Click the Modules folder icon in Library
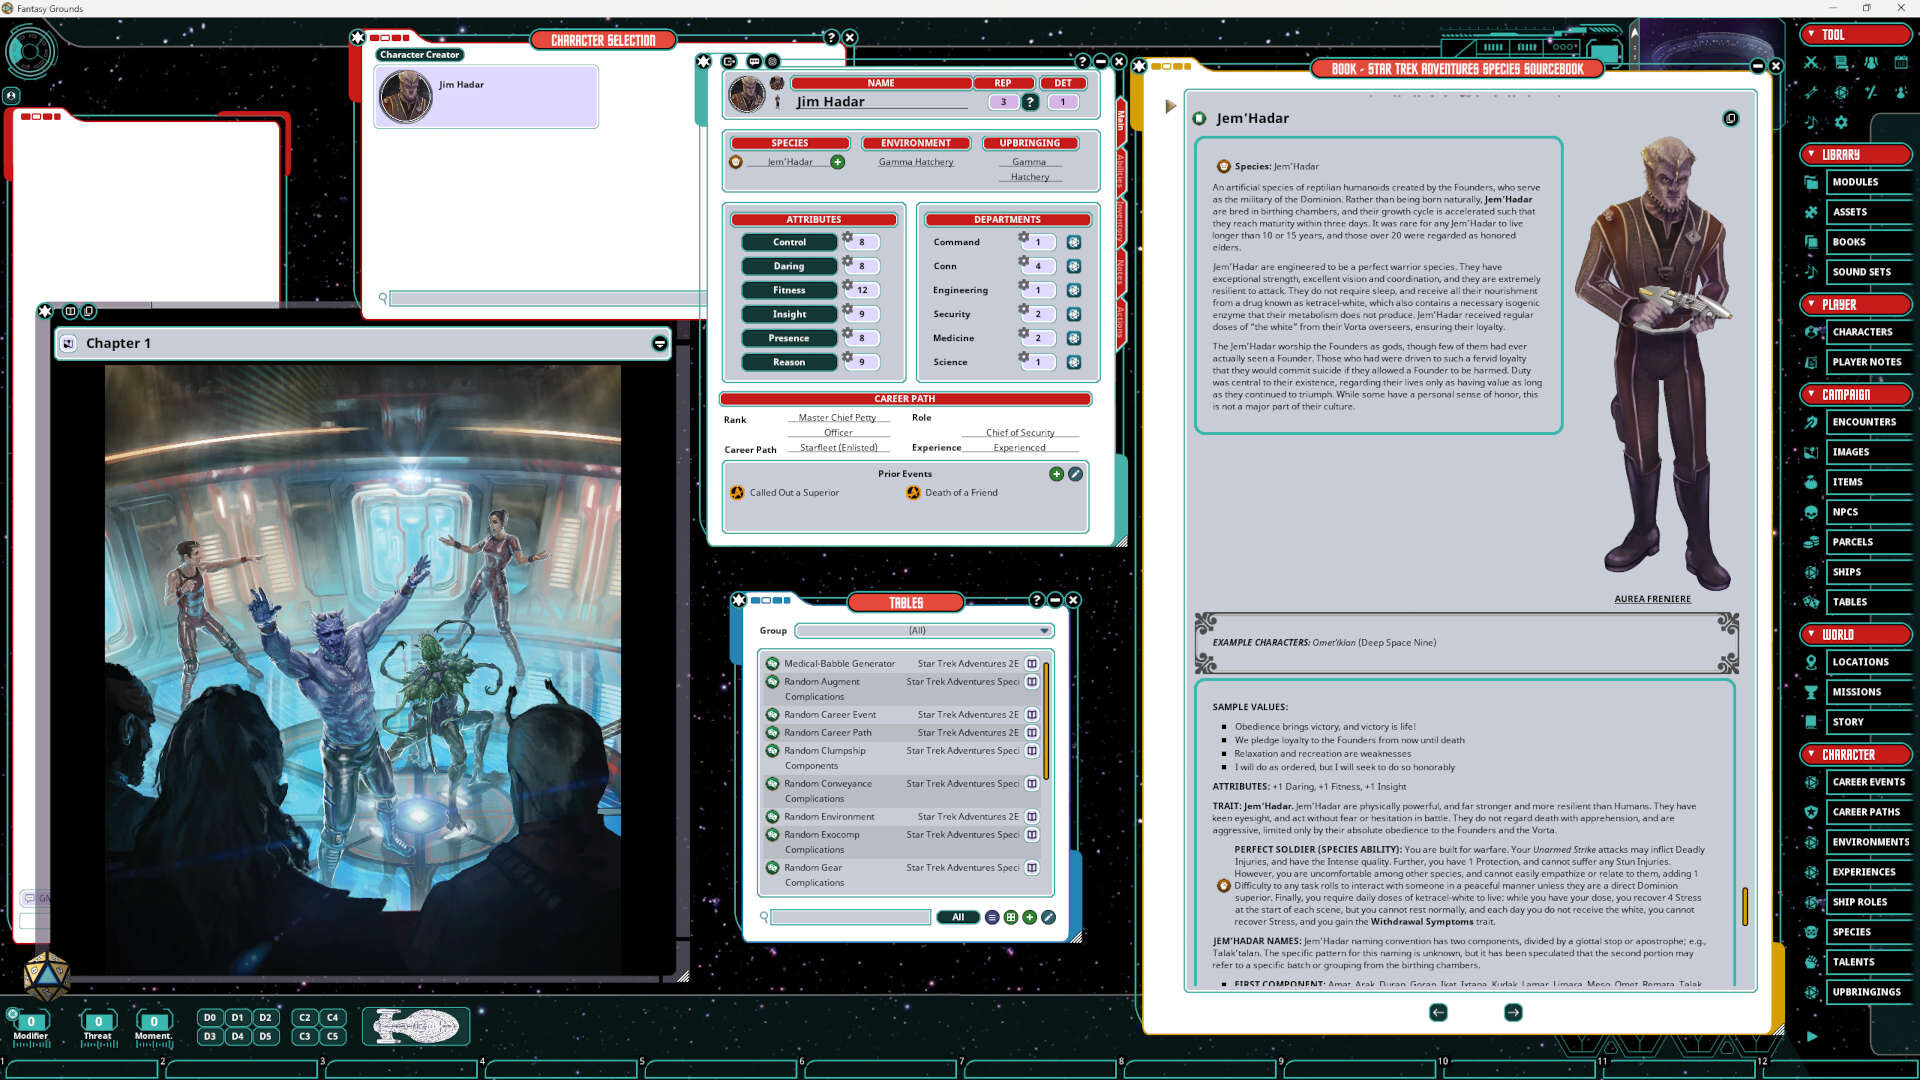Screen dimensions: 1920x1080 [1811, 182]
